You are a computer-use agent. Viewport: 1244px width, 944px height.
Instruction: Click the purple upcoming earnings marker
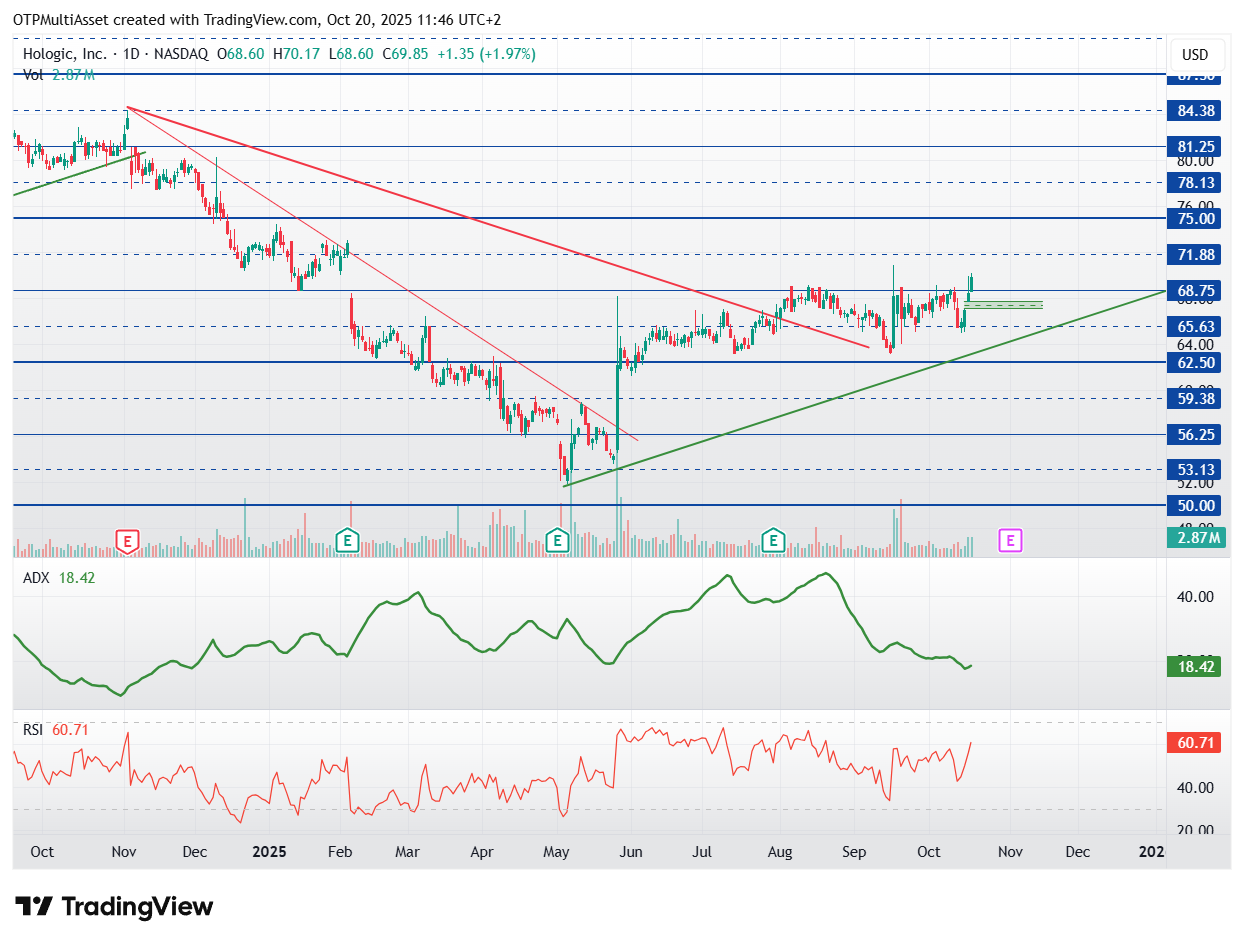pyautogui.click(x=1010, y=541)
